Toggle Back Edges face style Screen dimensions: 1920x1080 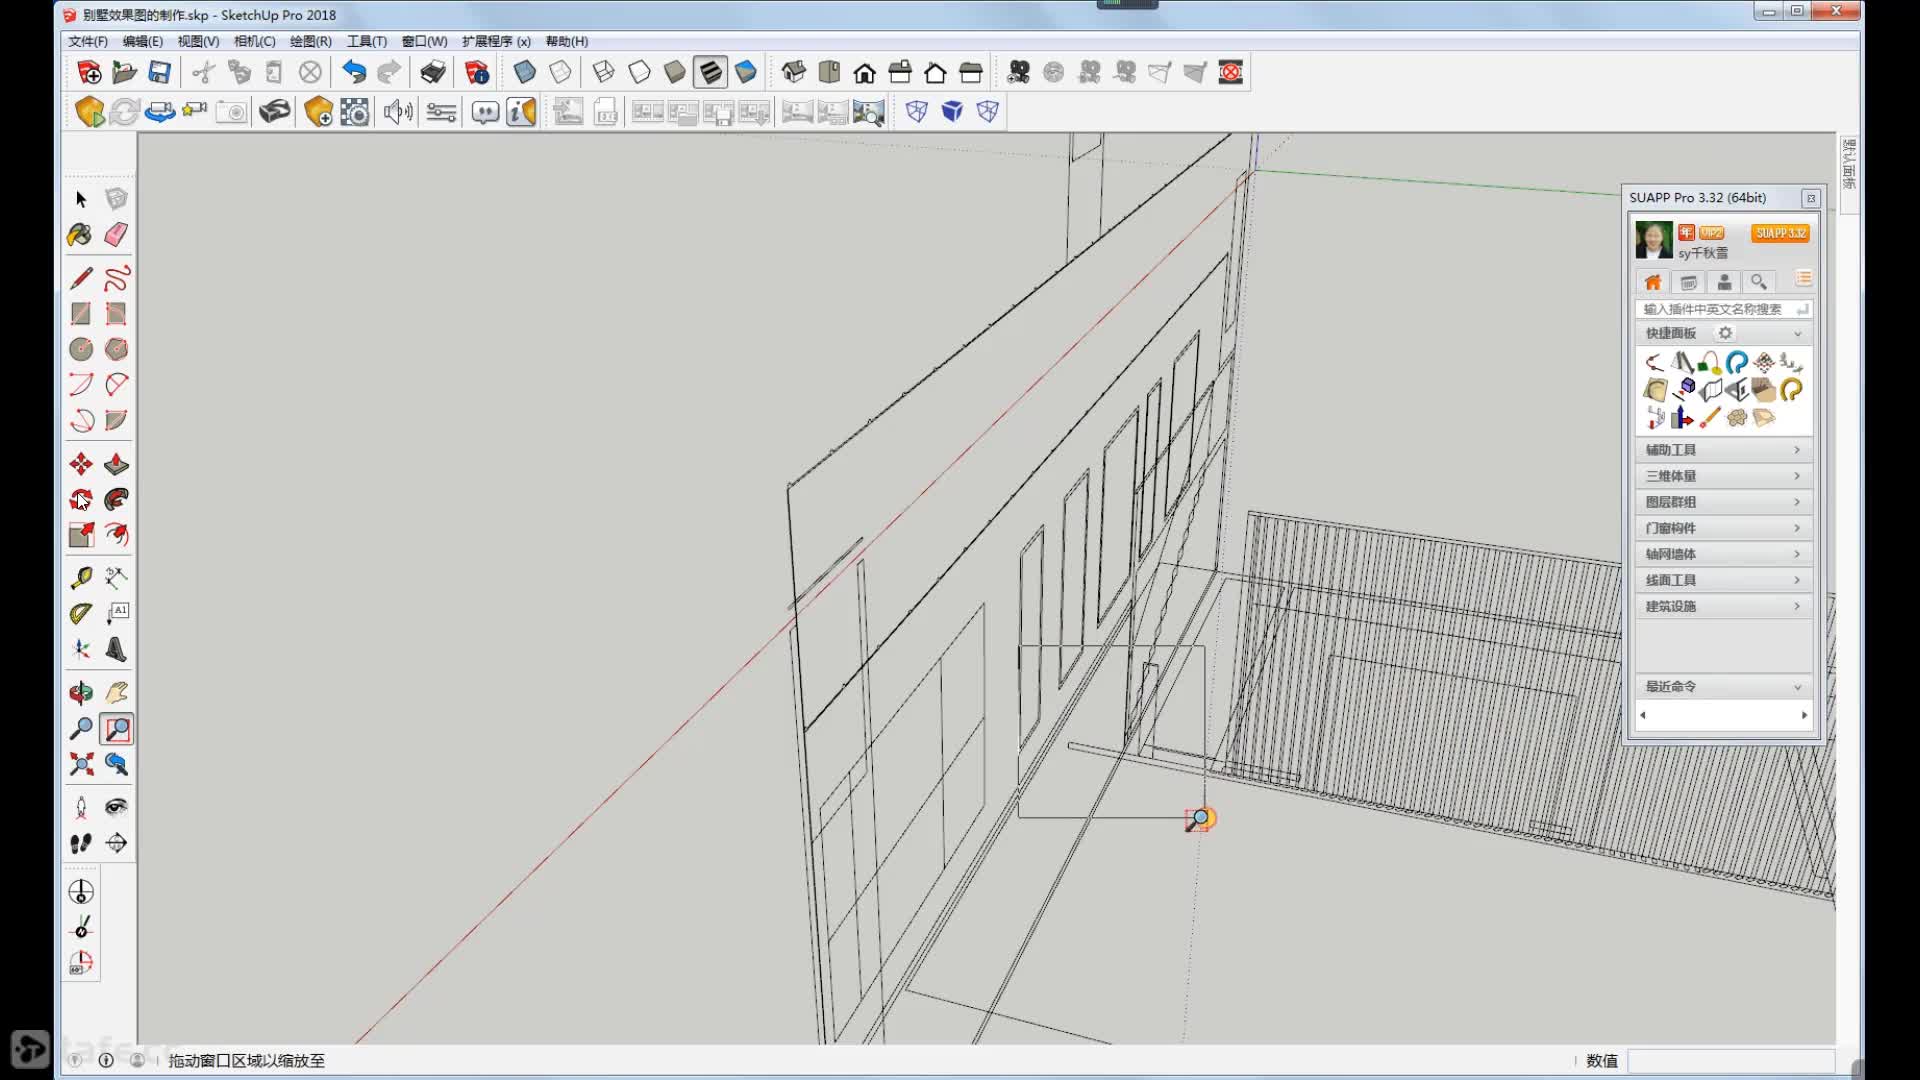(560, 72)
